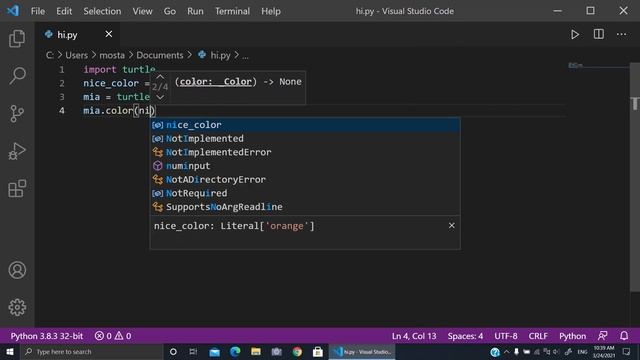Image resolution: width=640 pixels, height=360 pixels.
Task: Select the numinput suggestion
Action: pyautogui.click(x=305, y=166)
